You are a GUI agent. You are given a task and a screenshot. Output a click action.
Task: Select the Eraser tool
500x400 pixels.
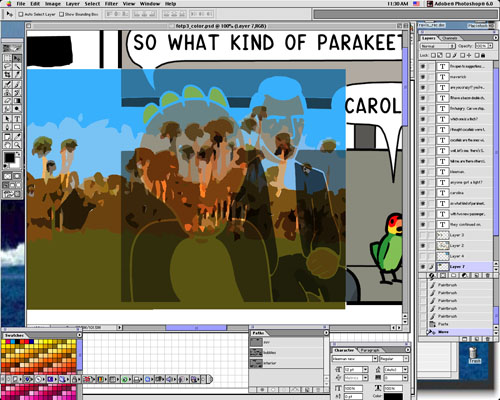pos(7,101)
